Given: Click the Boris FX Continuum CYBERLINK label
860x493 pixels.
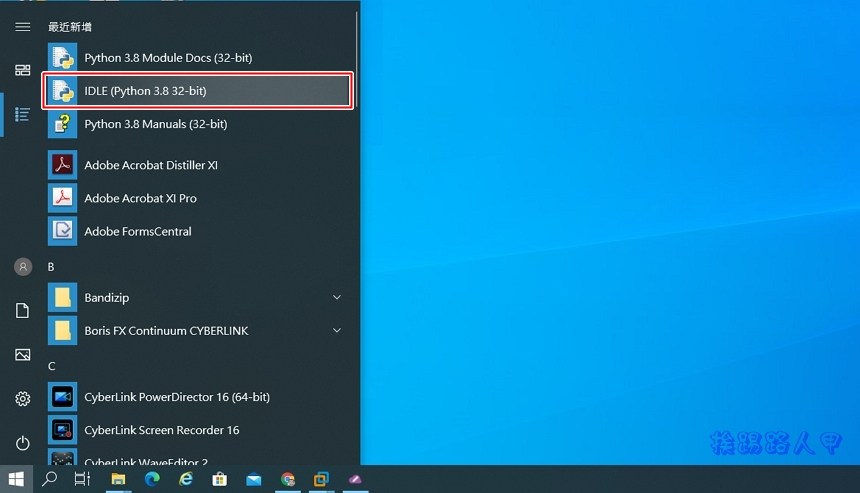Looking at the screenshot, I should pyautogui.click(x=166, y=331).
